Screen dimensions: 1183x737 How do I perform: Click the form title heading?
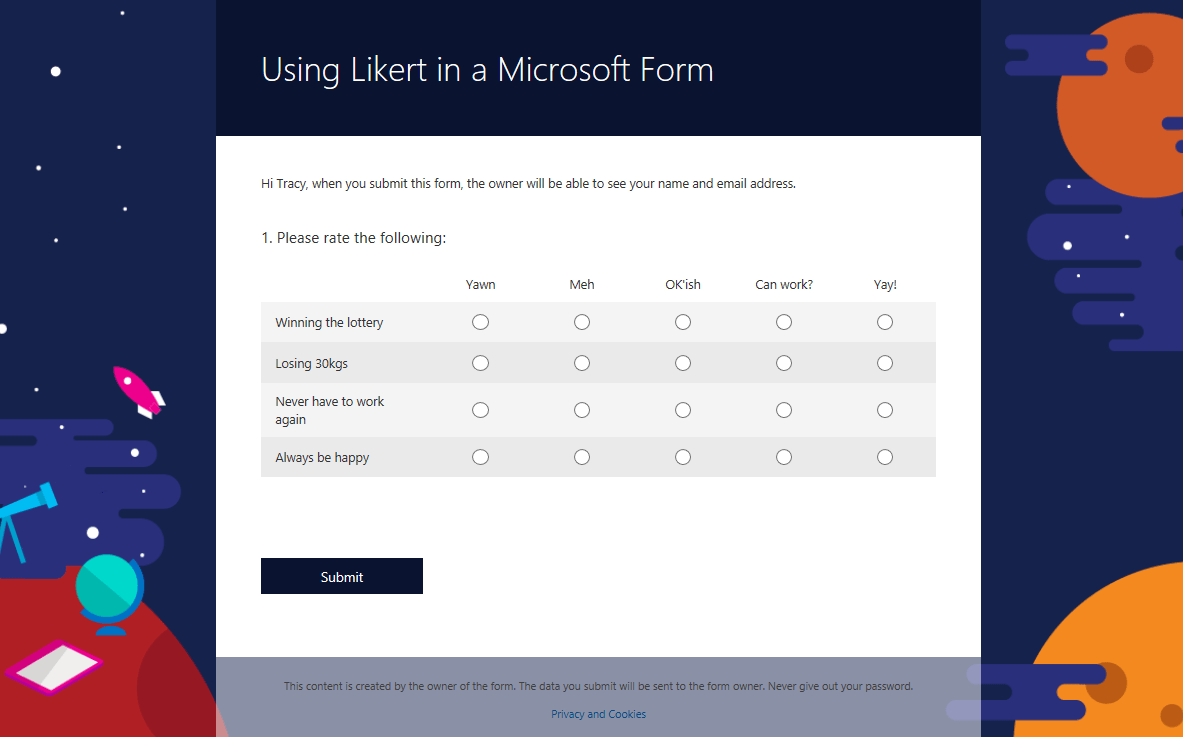pos(487,70)
